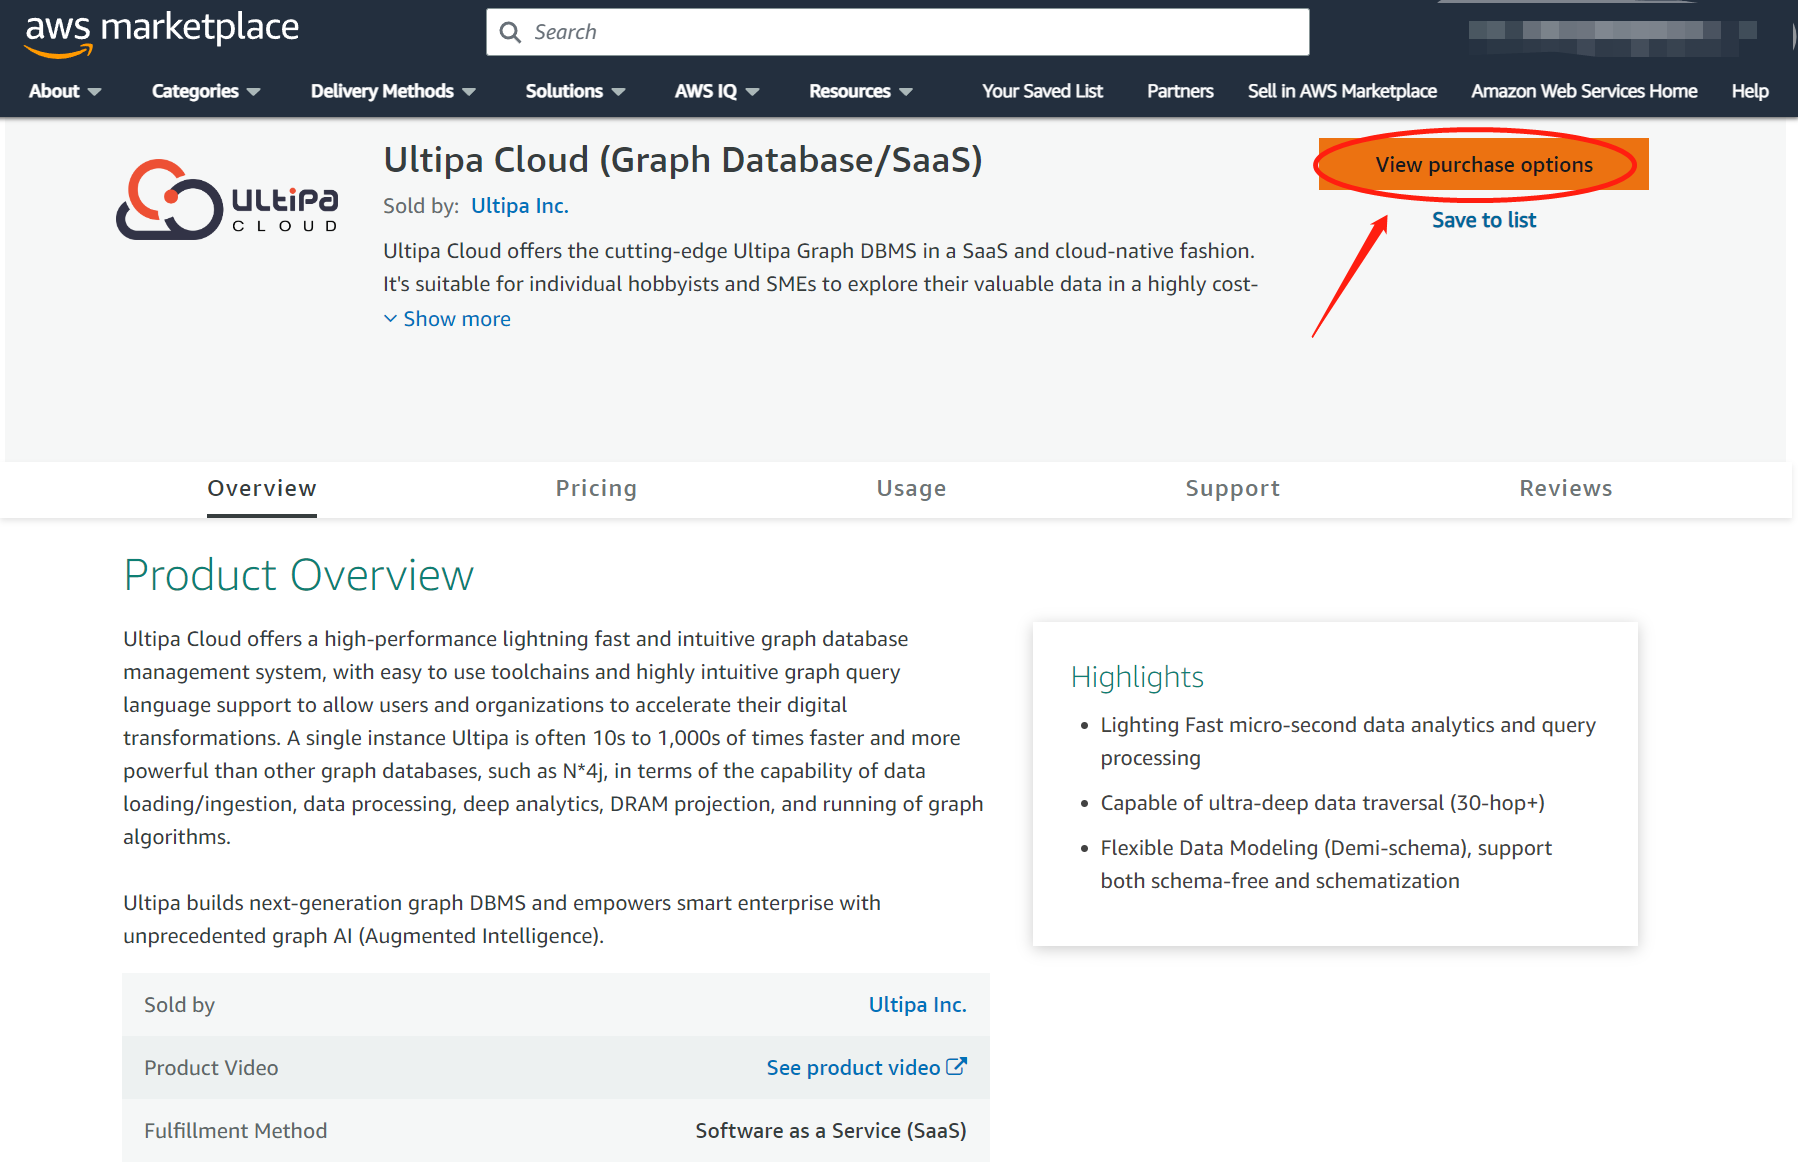This screenshot has width=1798, height=1176.
Task: Click the 'Lighting Fast micro-second' highlight
Action: pyautogui.click(x=1348, y=741)
